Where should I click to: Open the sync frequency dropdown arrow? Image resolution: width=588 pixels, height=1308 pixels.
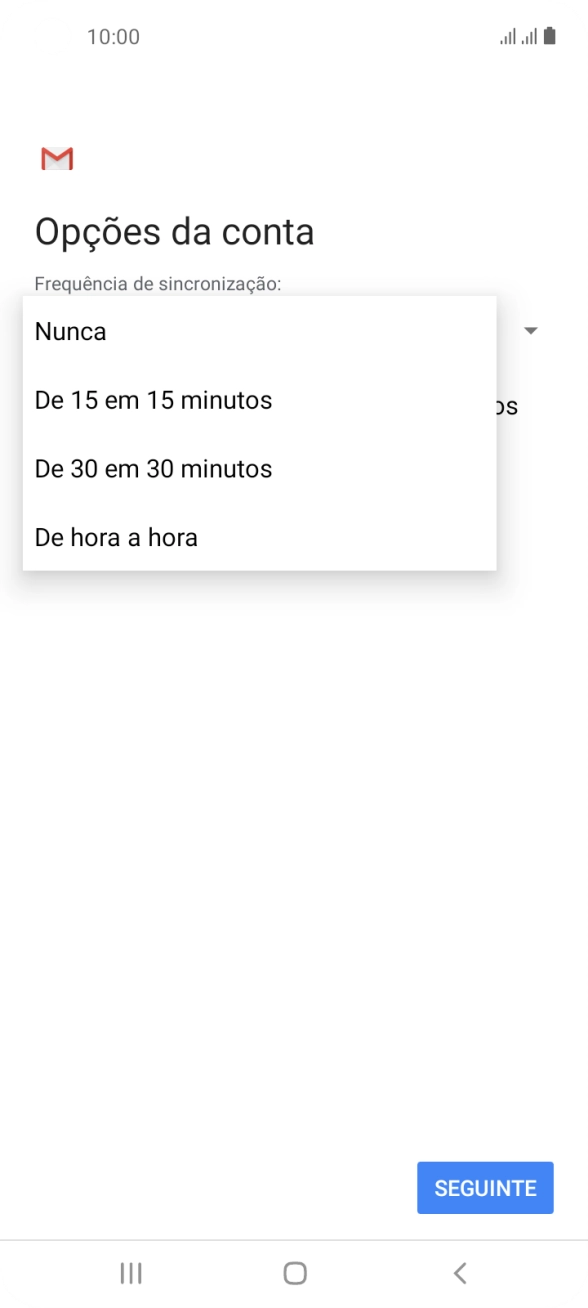coord(531,331)
